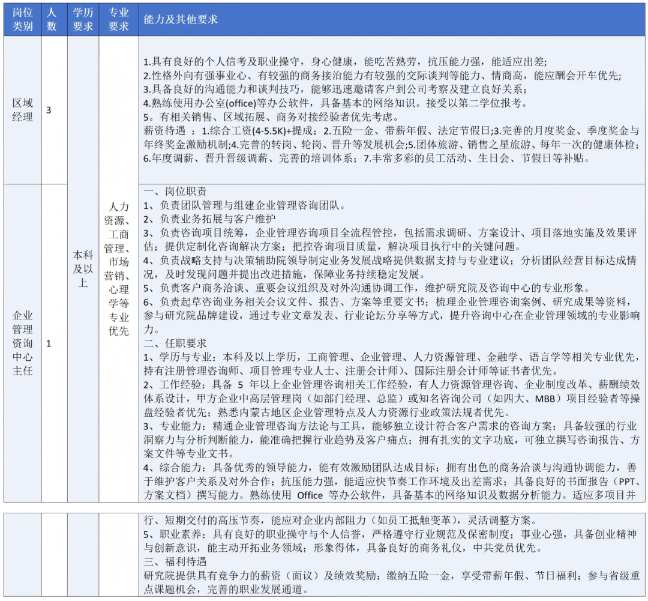Image resolution: width=648 pixels, height=601 pixels.
Task: Click the line starting 持有注册管理咨询师
Action: pyautogui.click(x=350, y=371)
